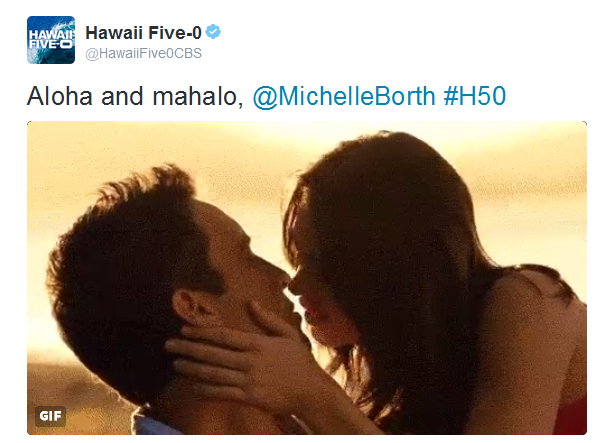The image size is (612, 443).
Task: Click the Hawaii Five-0 profile avatar
Action: [51, 40]
